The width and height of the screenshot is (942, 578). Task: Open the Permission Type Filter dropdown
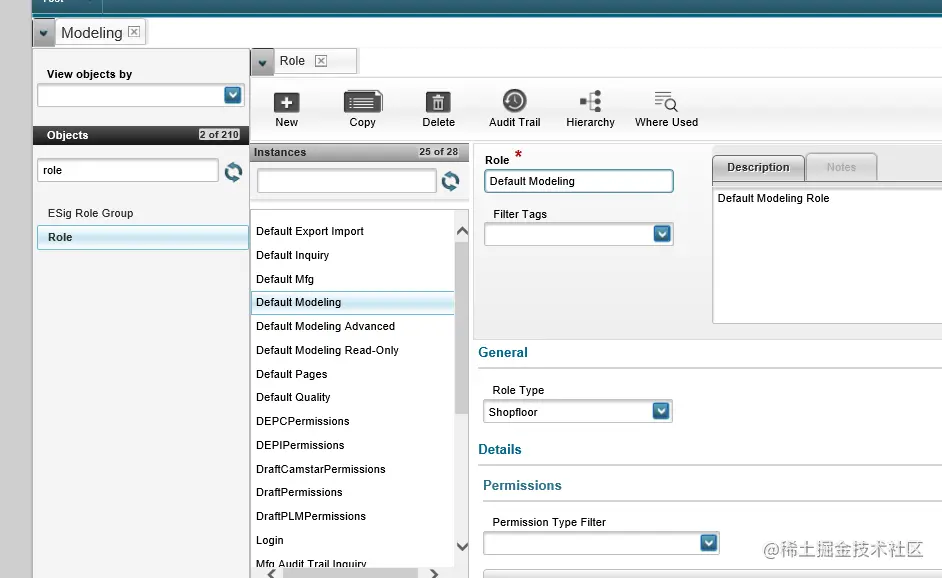[709, 543]
